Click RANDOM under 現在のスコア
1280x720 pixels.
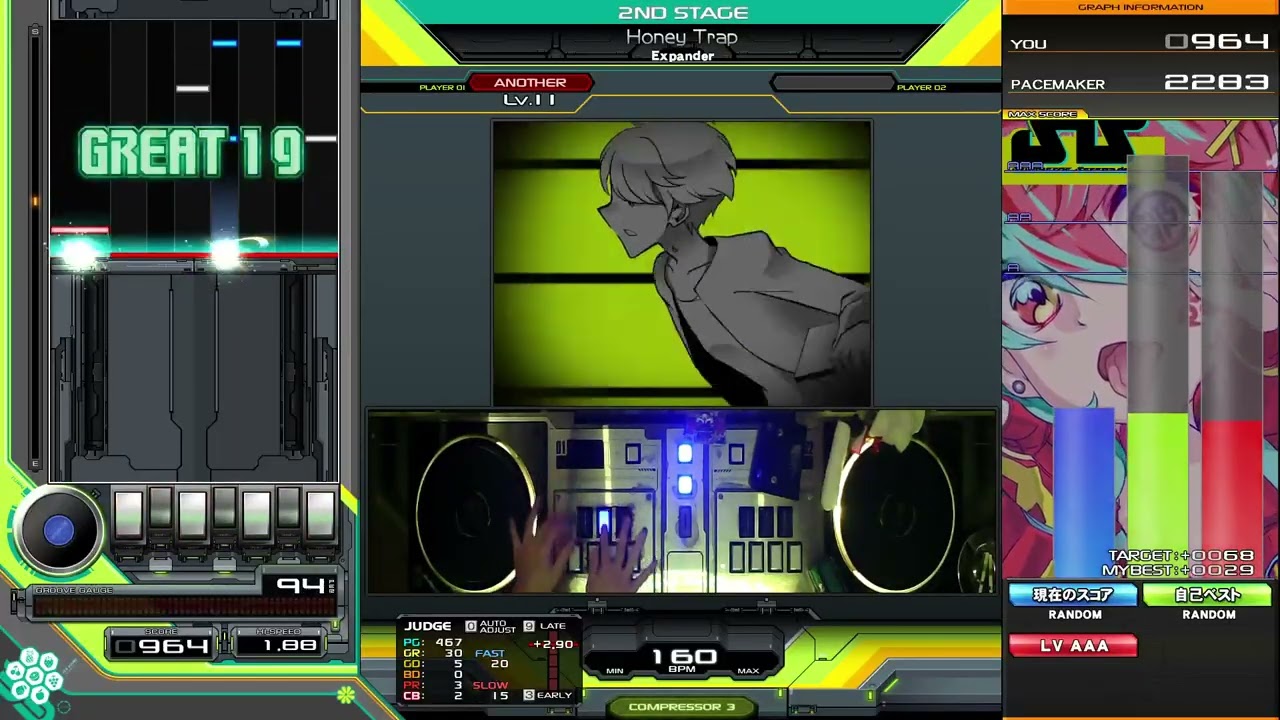tap(1074, 615)
